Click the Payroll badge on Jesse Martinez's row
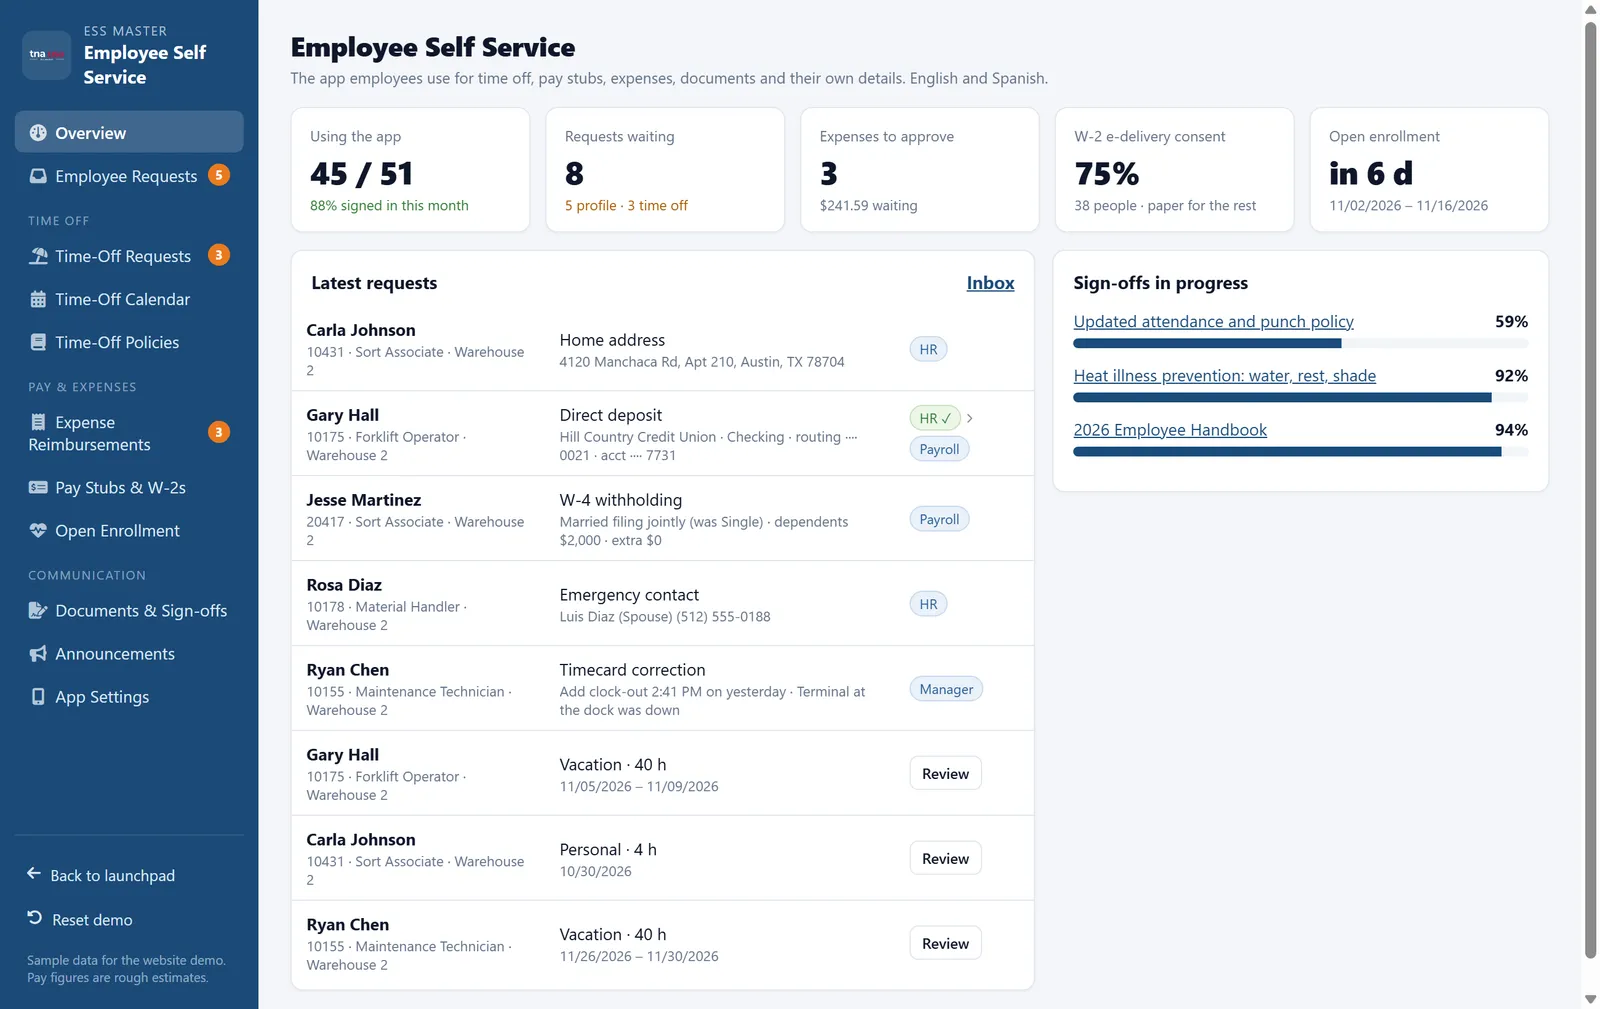 point(939,519)
